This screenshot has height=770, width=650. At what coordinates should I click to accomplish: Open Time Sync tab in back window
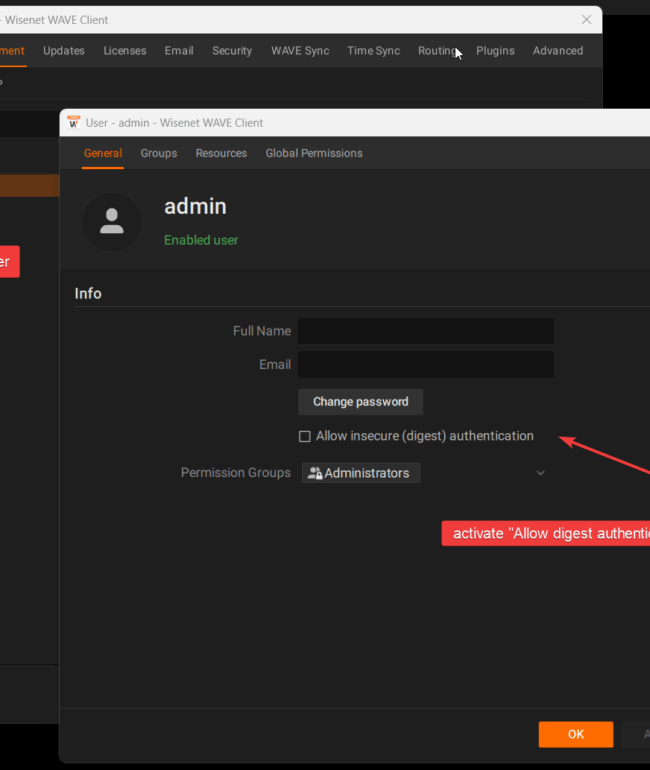(373, 51)
